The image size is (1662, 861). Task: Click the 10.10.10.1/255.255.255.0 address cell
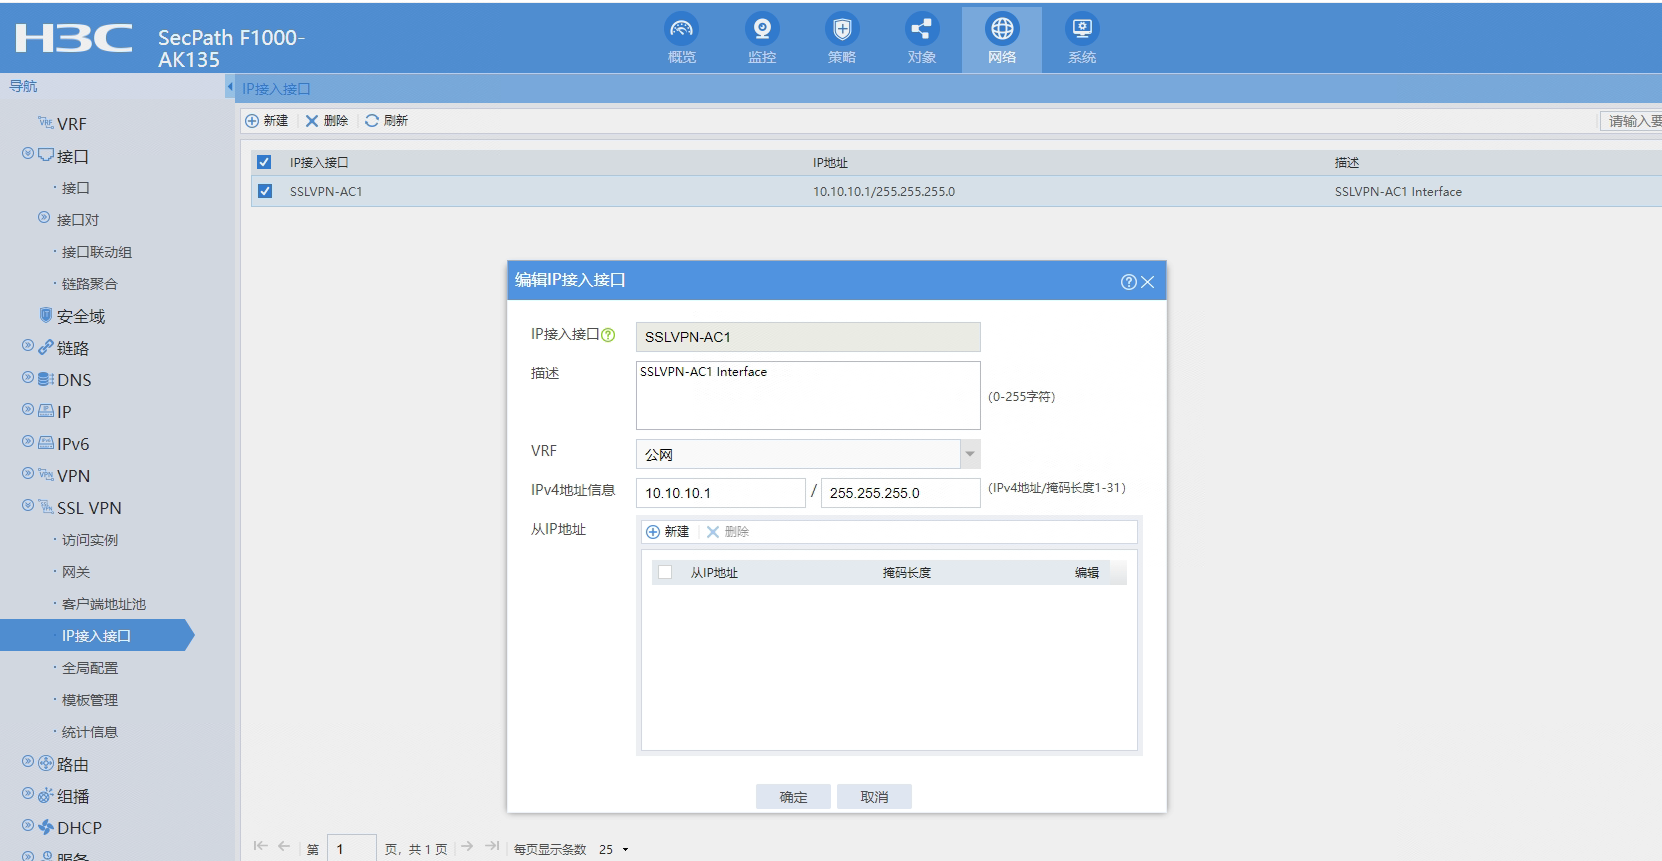[884, 192]
